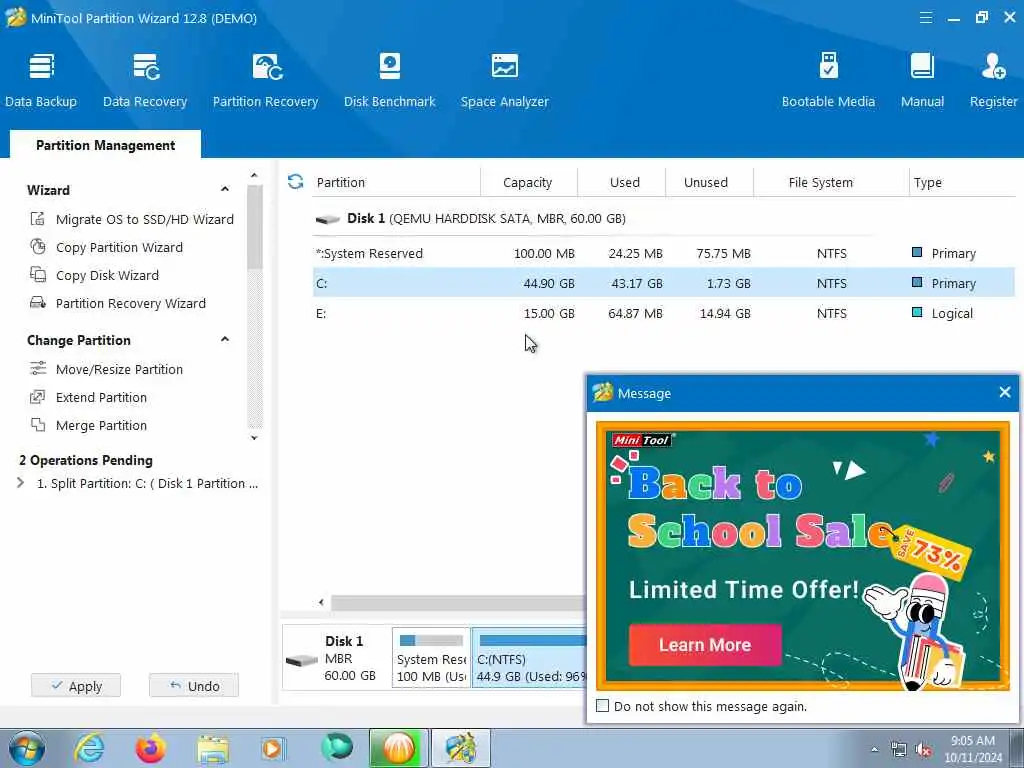This screenshot has width=1024, height=768.
Task: Select the C:(NTFS) block in disk map
Action: pyautogui.click(x=529, y=658)
